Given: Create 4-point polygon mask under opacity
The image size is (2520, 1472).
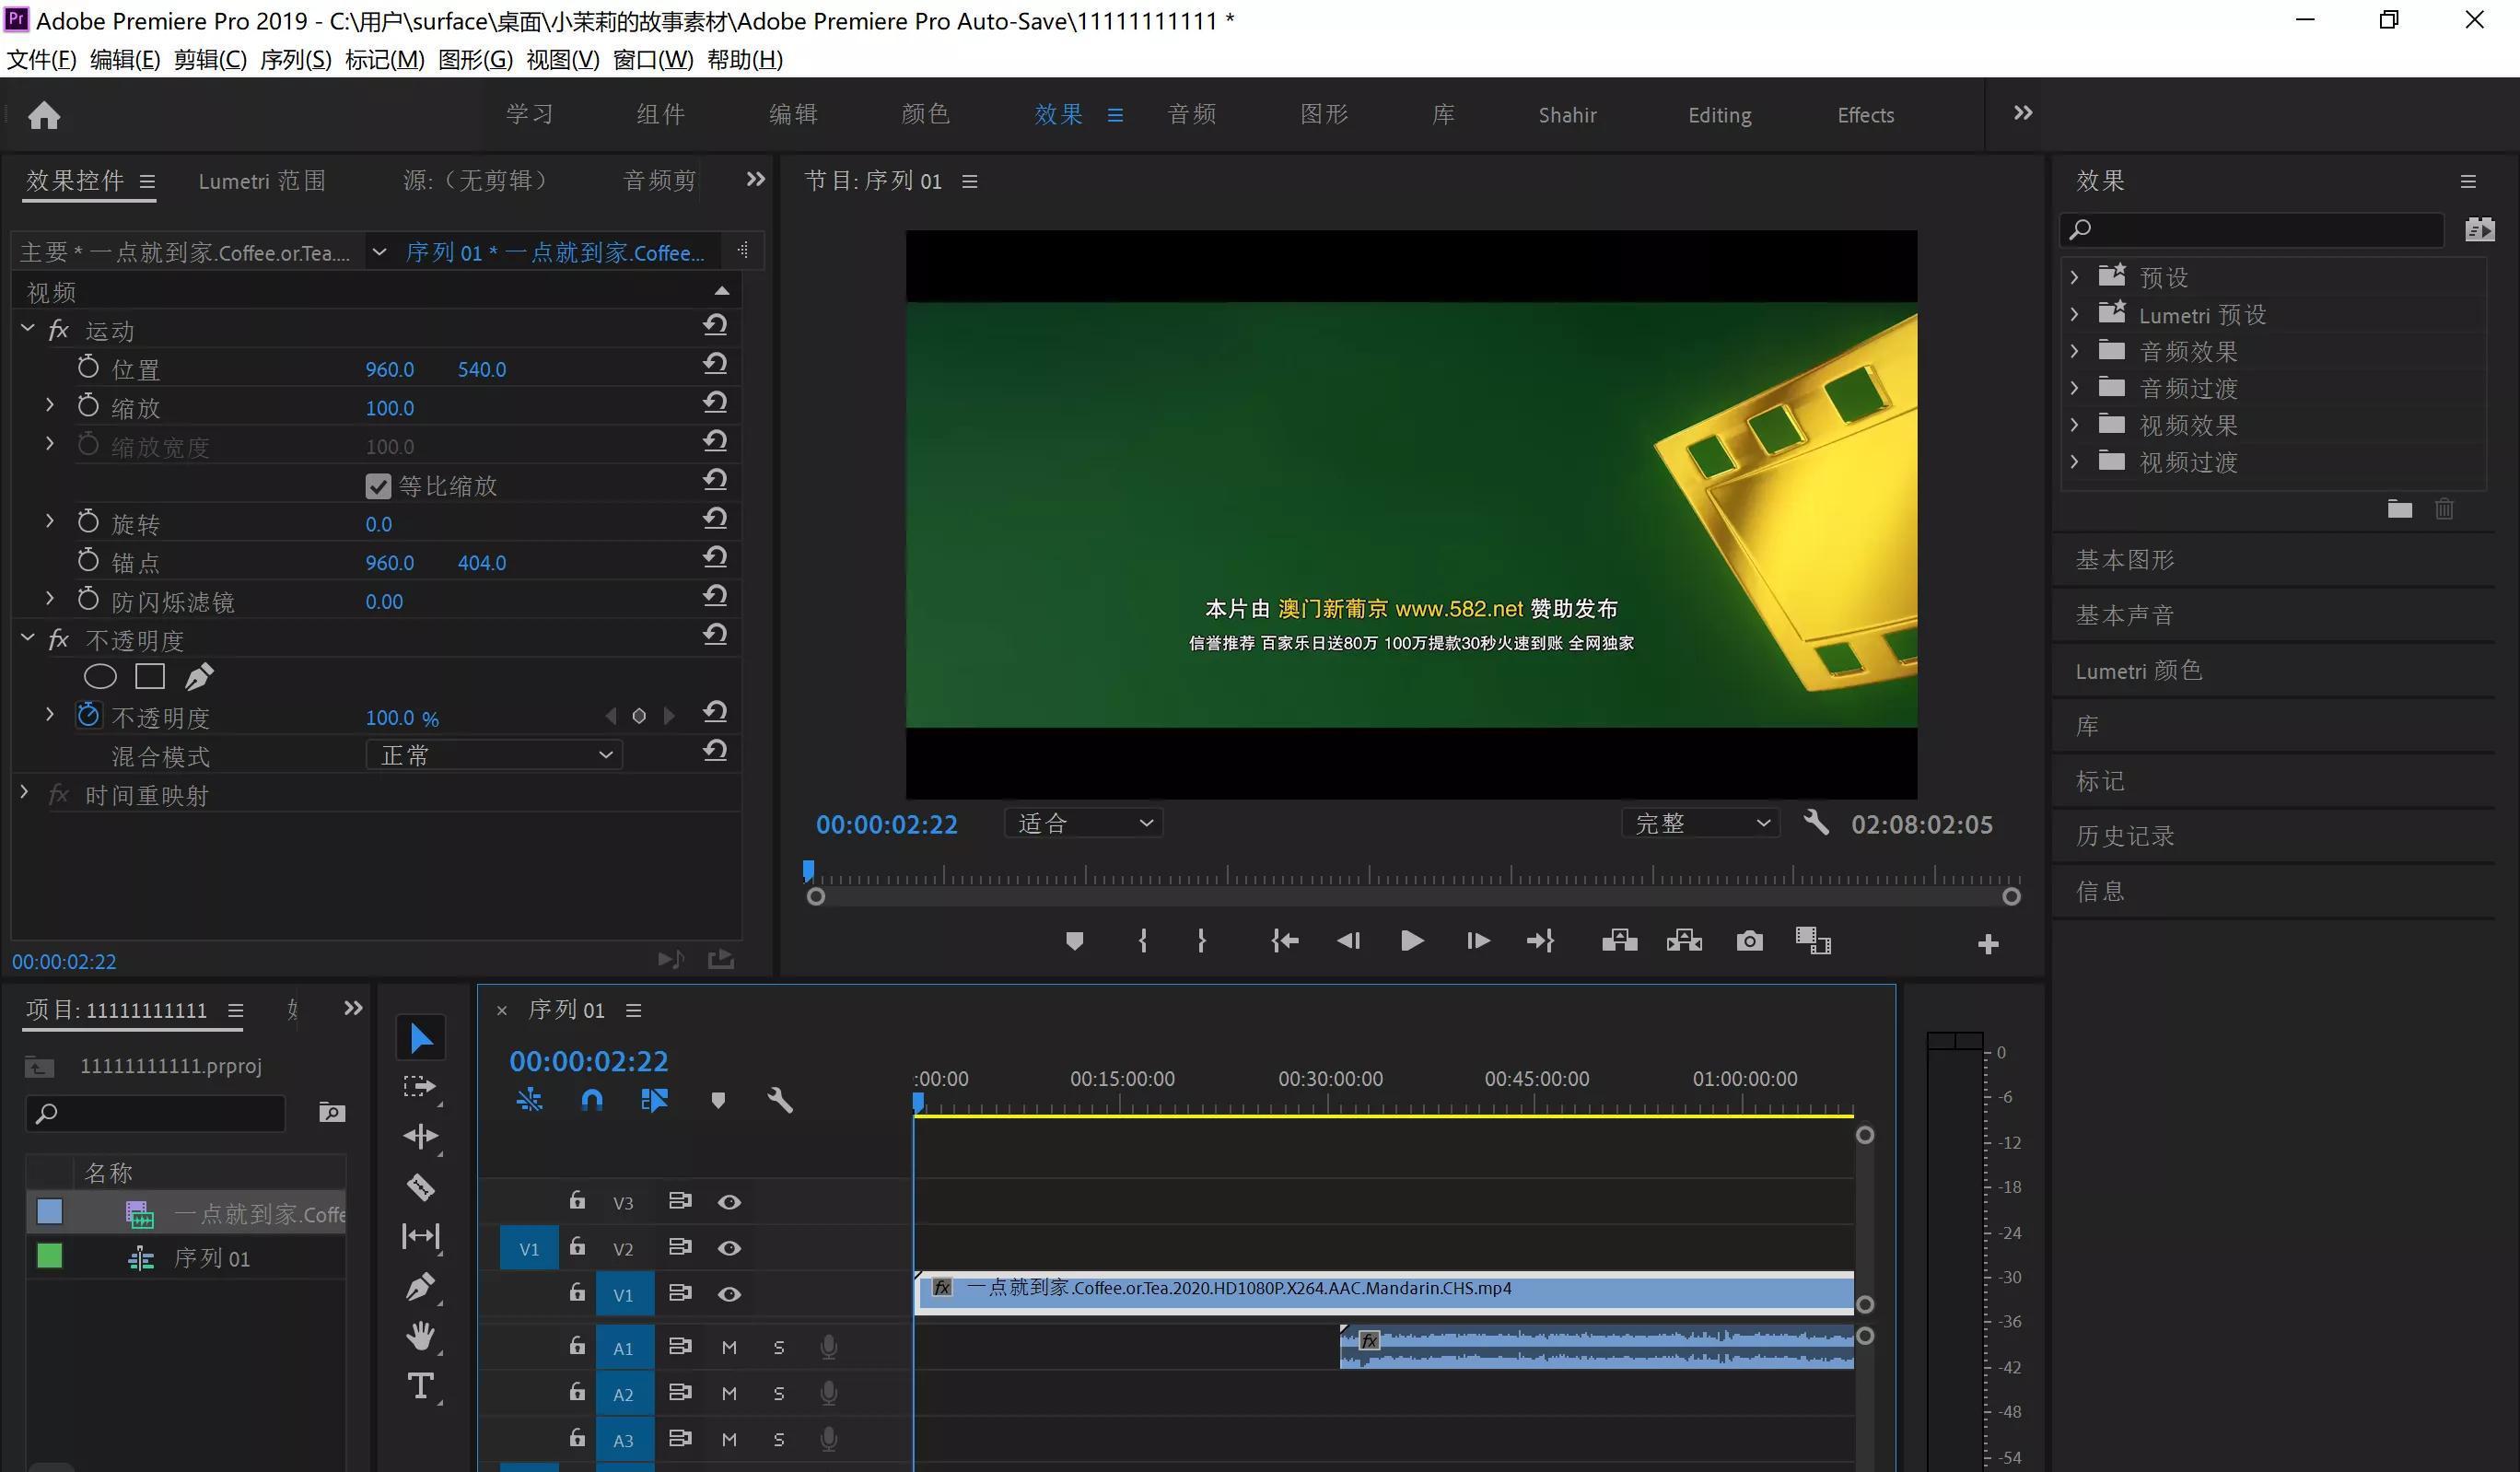Looking at the screenshot, I should tap(150, 677).
